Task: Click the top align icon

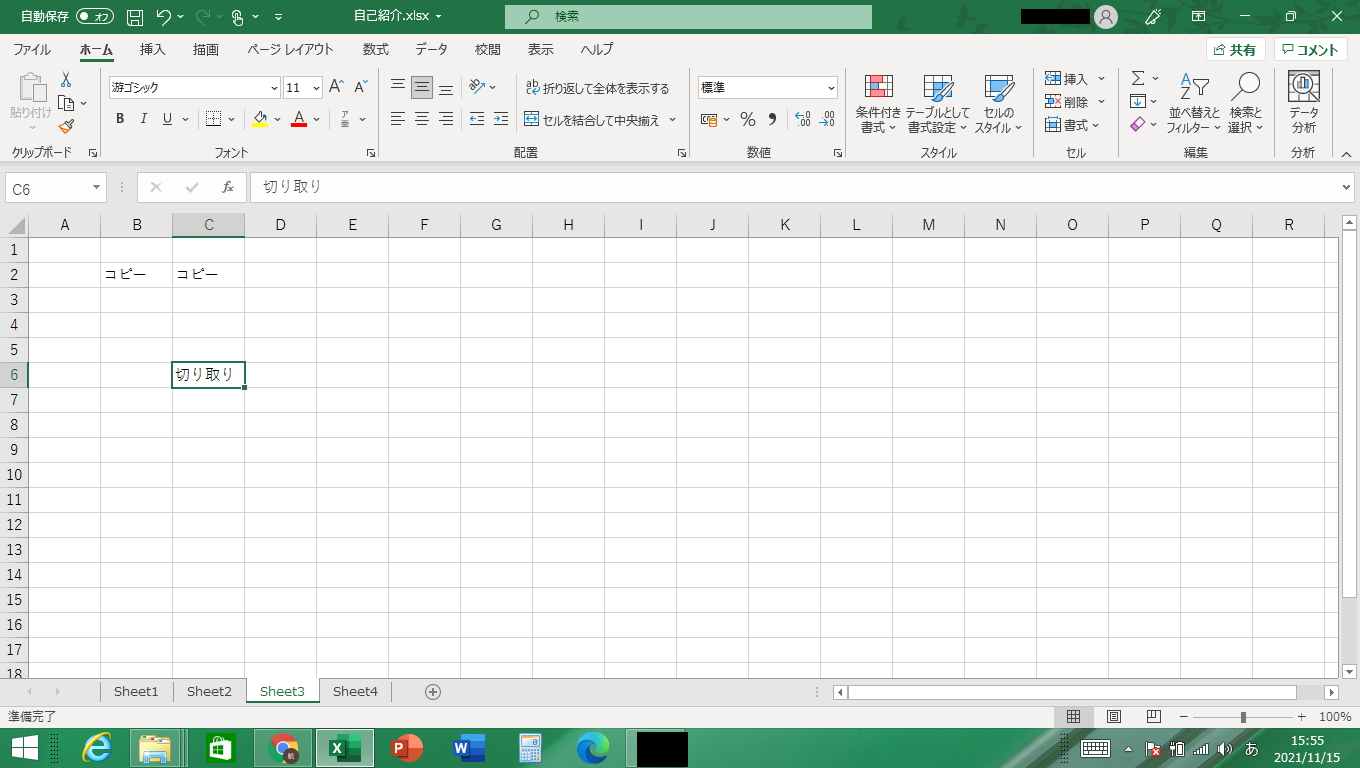Action: tap(398, 88)
